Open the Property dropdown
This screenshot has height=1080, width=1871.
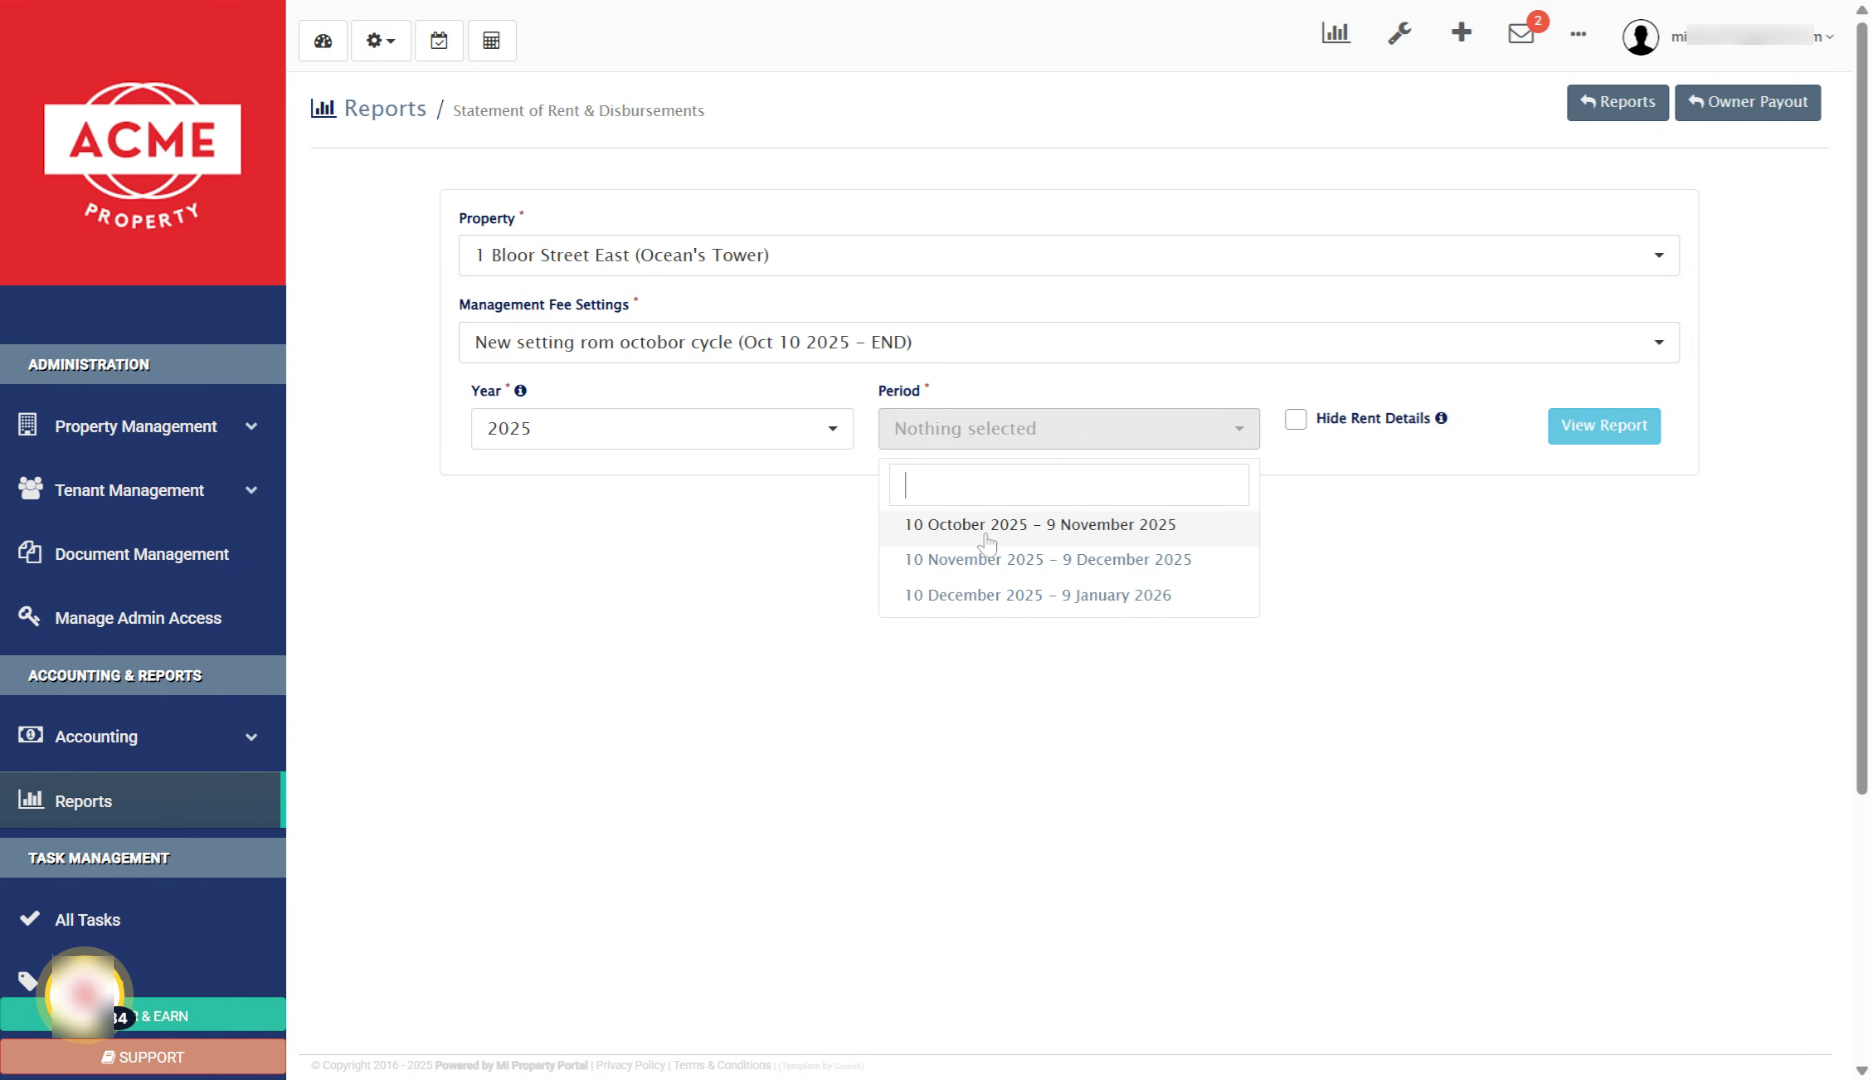[x=1068, y=255]
